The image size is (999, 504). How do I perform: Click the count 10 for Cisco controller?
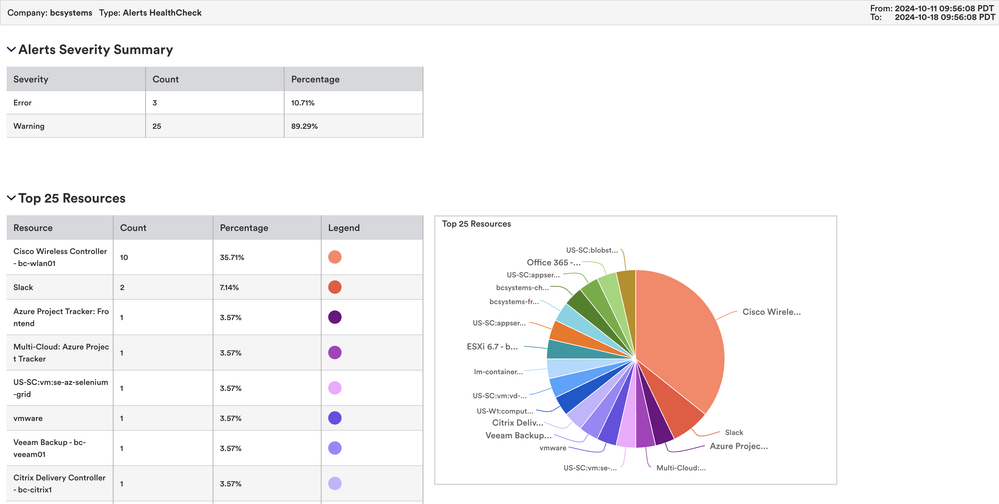124,257
